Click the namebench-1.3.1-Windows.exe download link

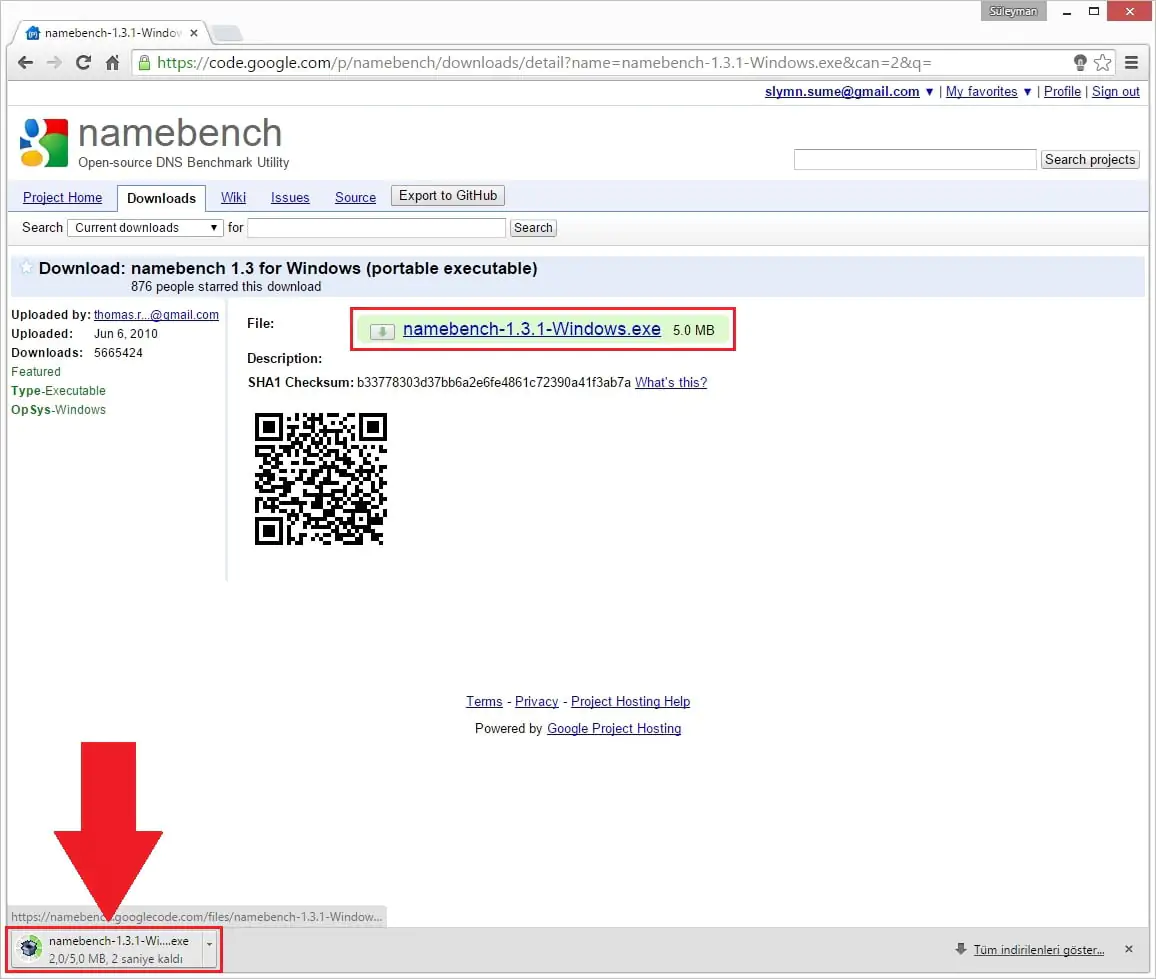coord(531,329)
